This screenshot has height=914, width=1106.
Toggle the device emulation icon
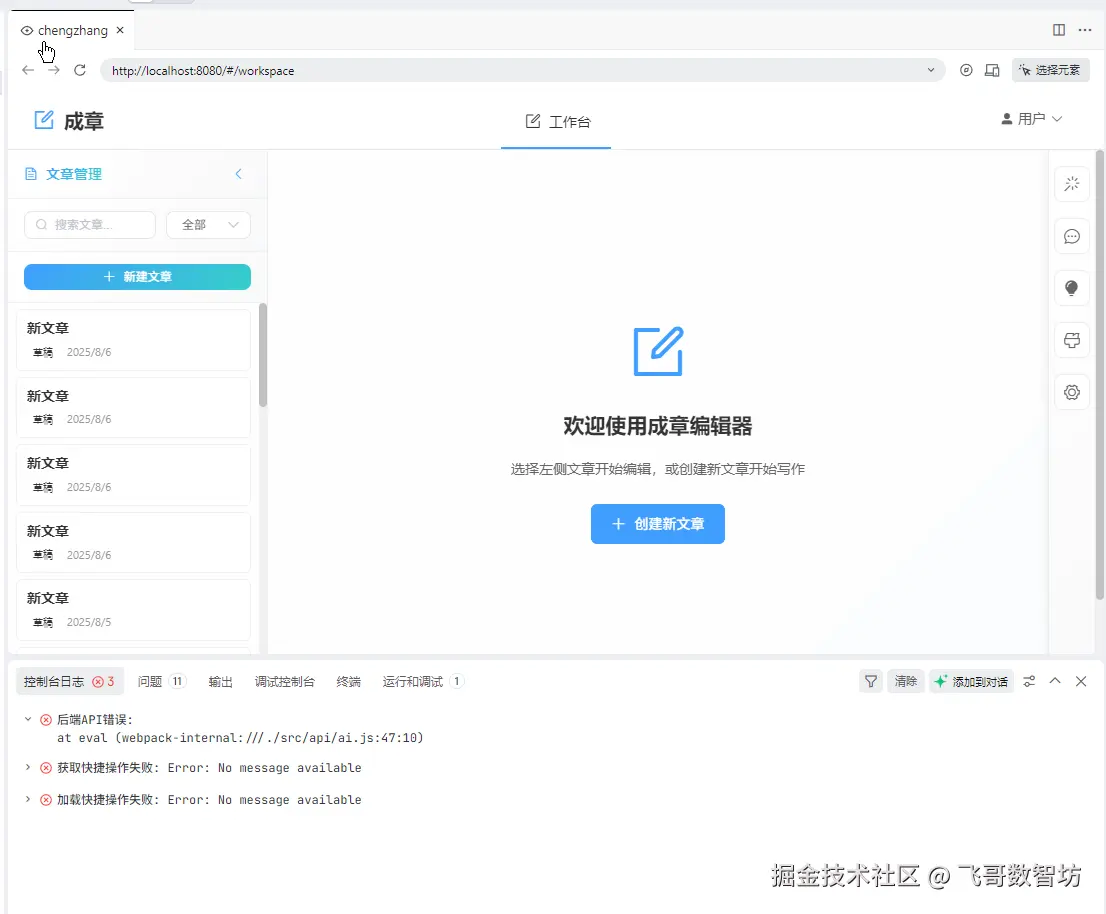[x=992, y=71]
